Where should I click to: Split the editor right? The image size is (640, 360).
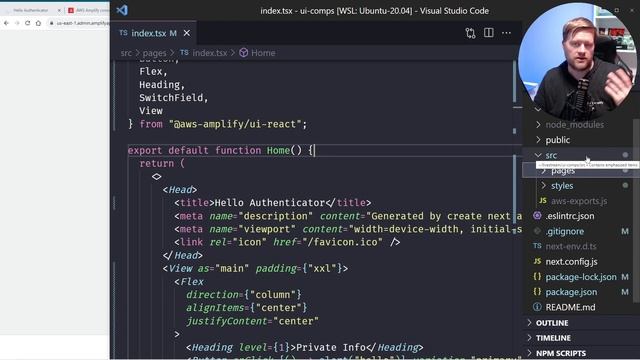pyautogui.click(x=489, y=33)
